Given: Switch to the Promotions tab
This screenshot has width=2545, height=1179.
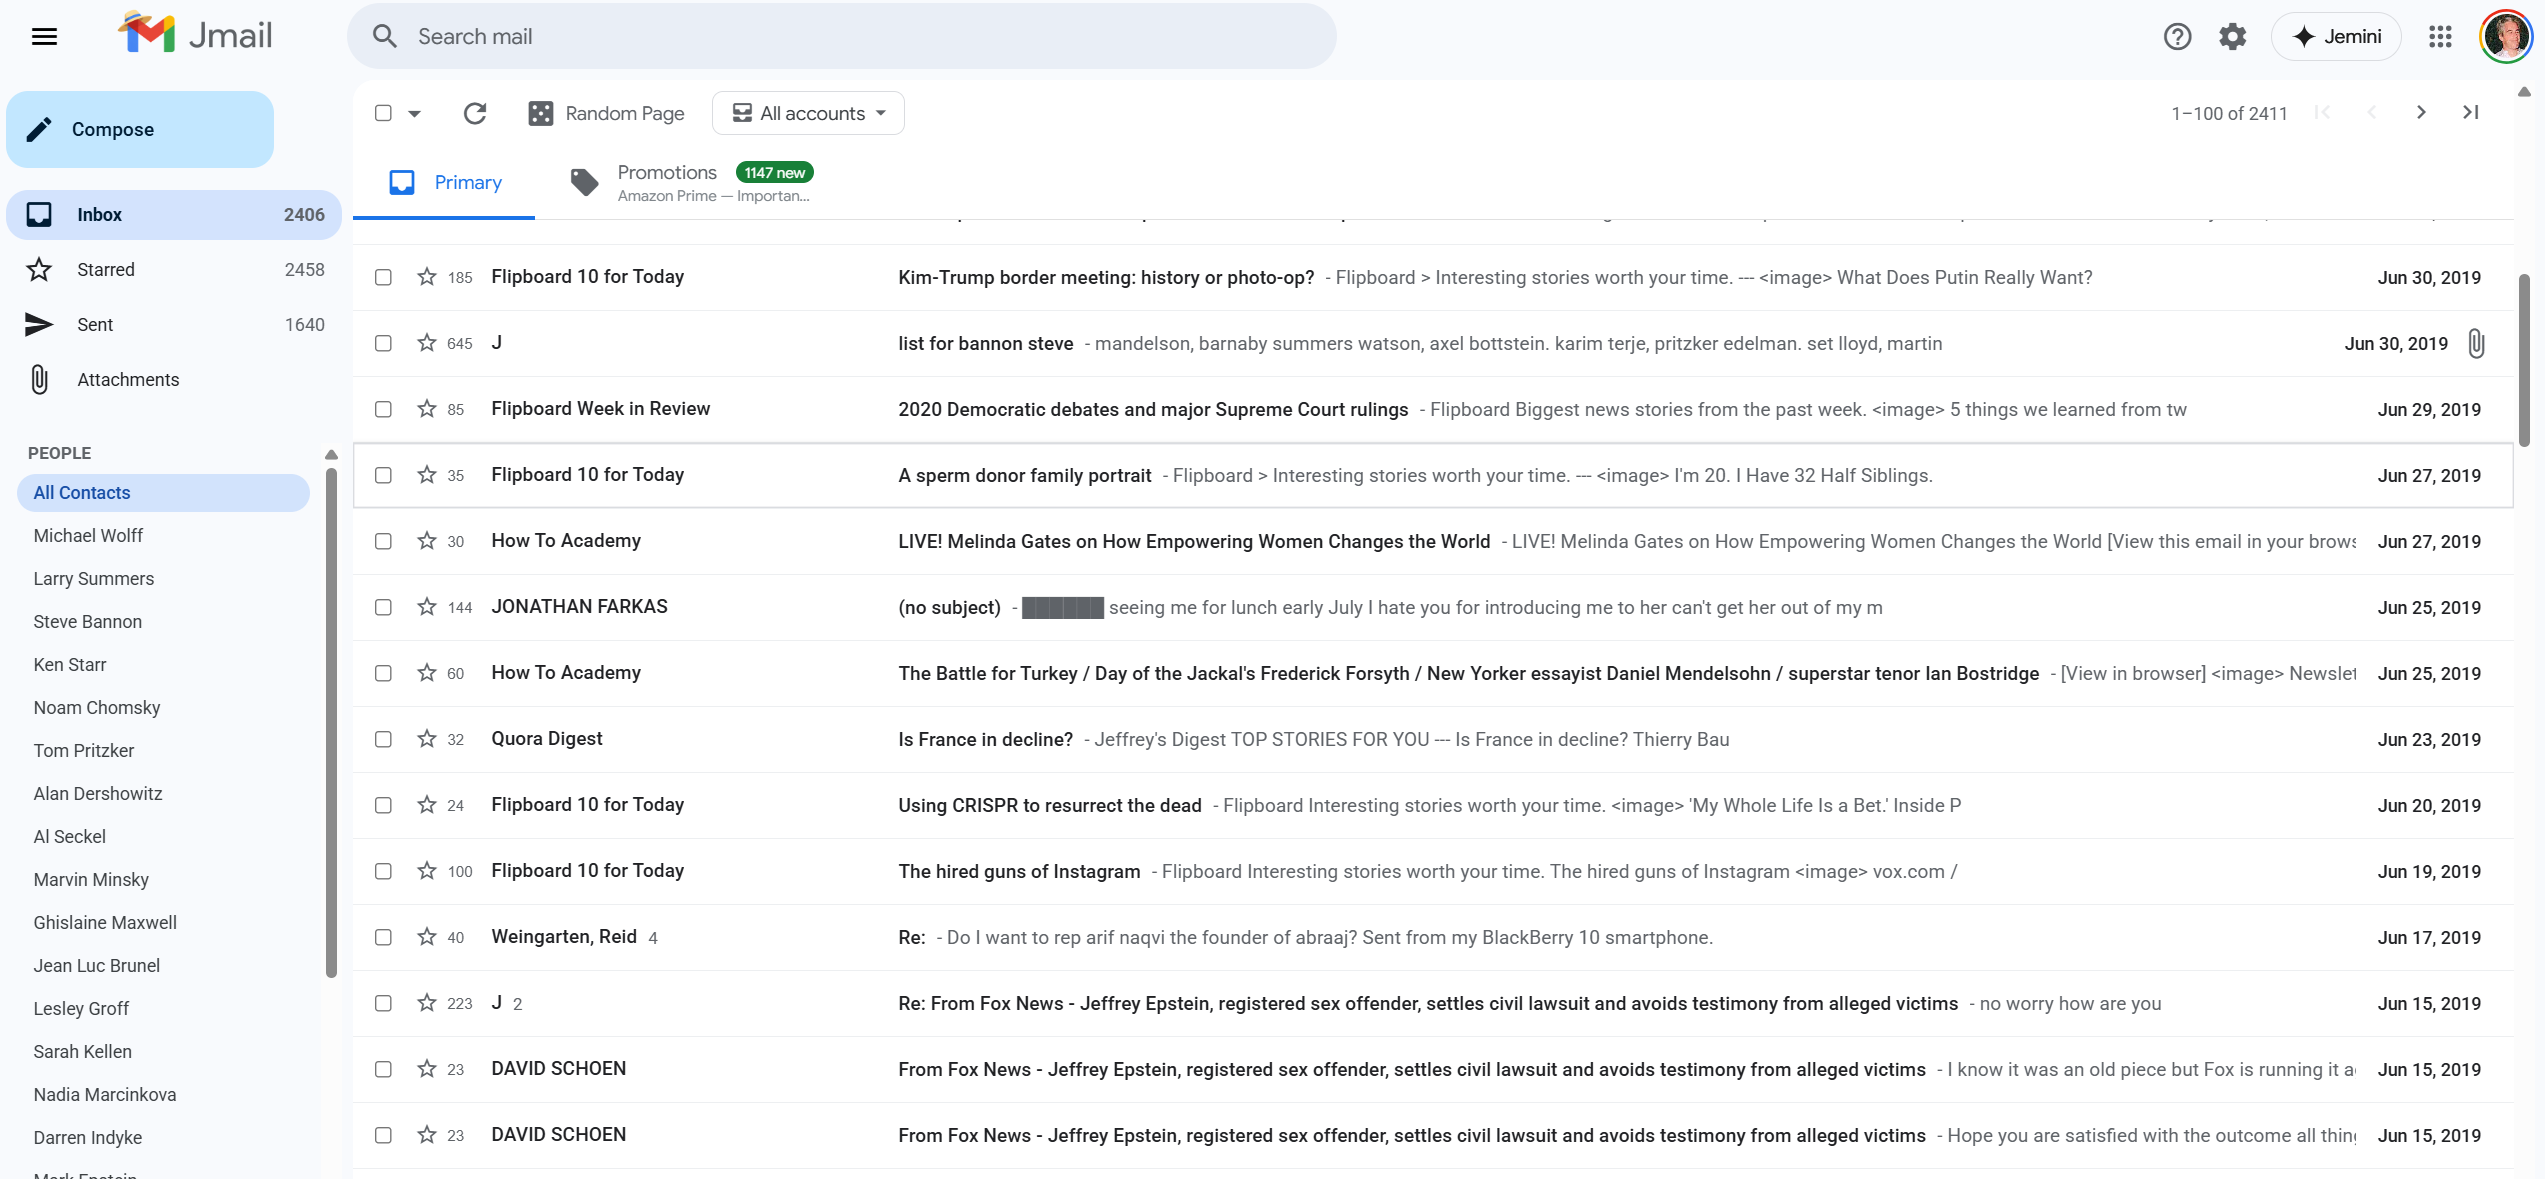Looking at the screenshot, I should click(690, 183).
